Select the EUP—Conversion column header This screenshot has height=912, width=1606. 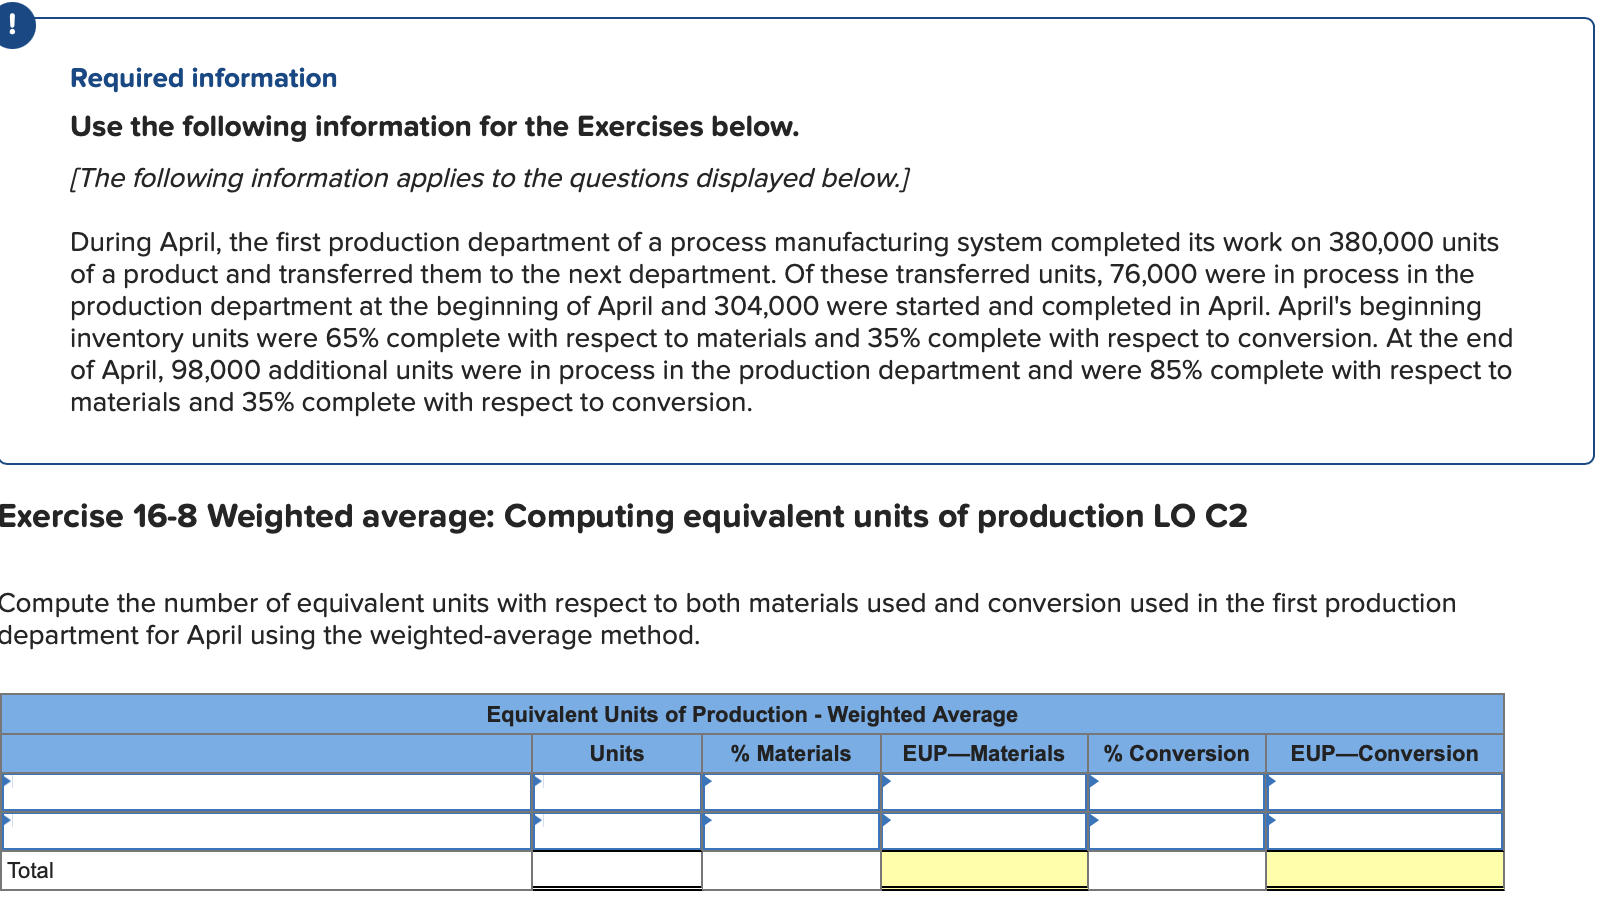point(1385,754)
